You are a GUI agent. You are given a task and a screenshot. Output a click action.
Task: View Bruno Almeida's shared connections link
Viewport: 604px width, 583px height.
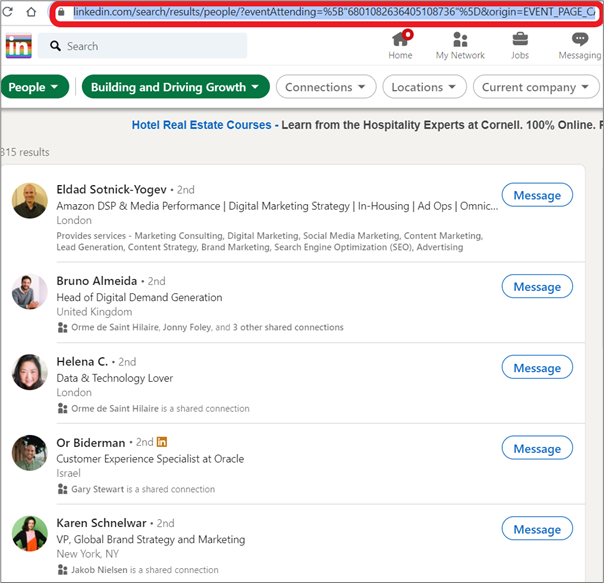[x=207, y=327]
